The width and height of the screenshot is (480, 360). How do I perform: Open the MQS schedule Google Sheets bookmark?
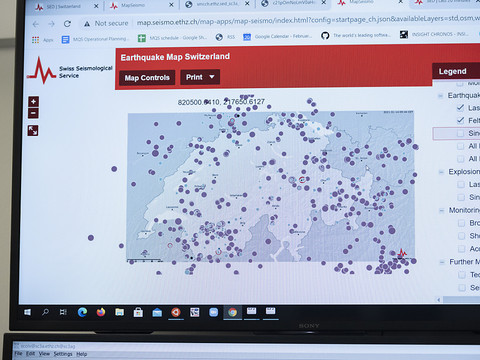[173, 38]
